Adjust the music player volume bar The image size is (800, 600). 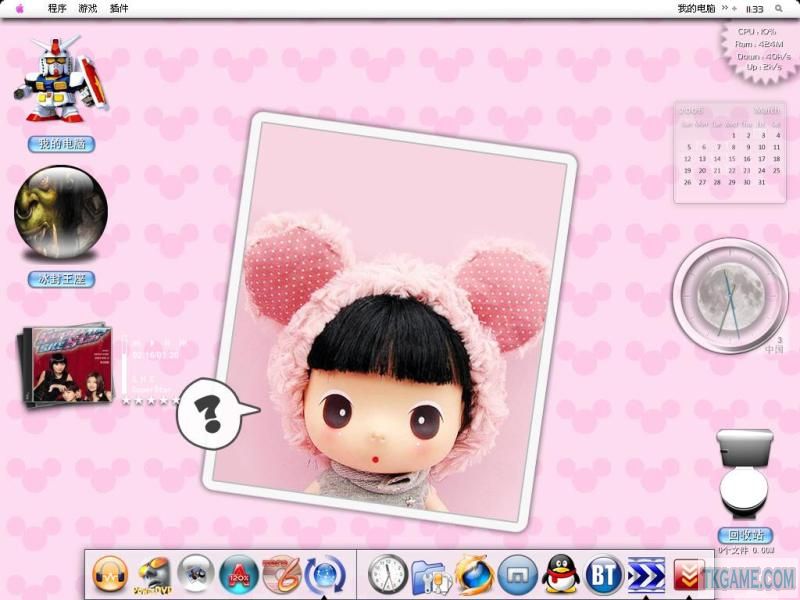point(124,366)
